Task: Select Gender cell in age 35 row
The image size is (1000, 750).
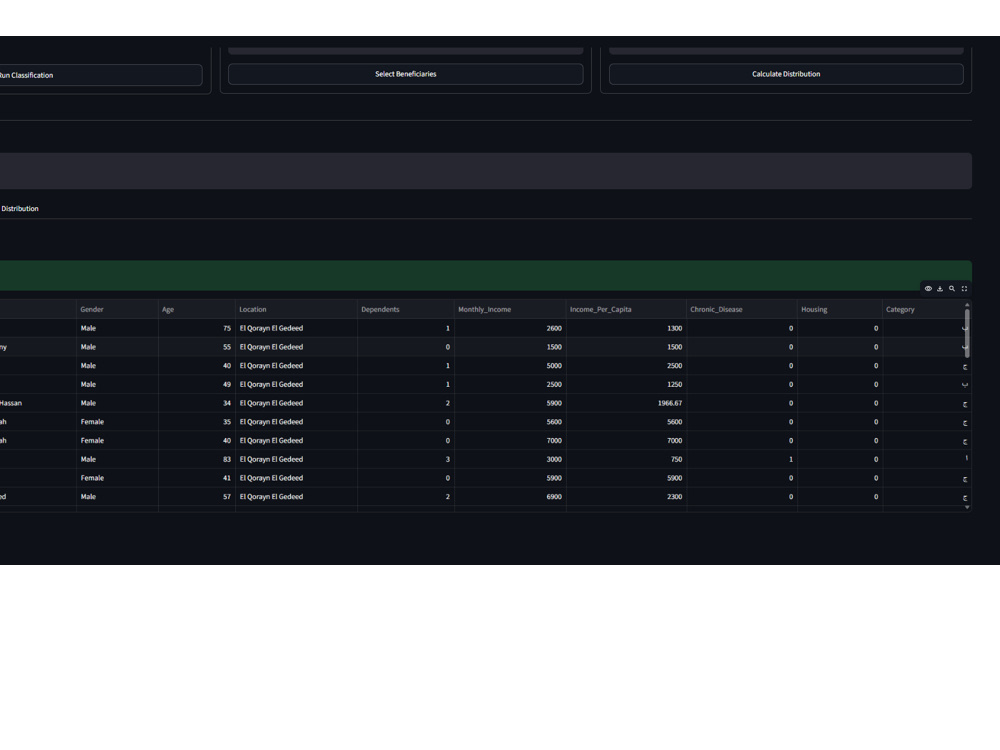Action: pos(117,422)
